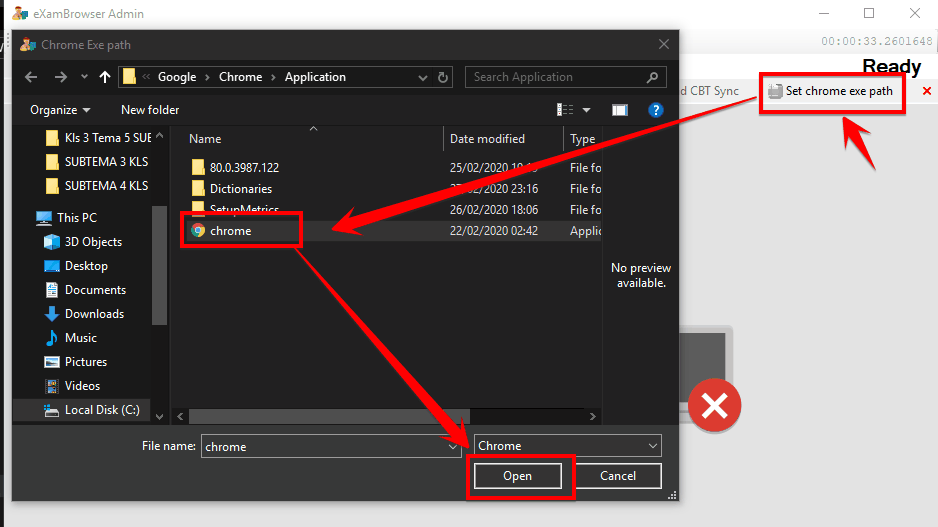The width and height of the screenshot is (938, 527).
Task: Click horizontal scrollbar thumb in file list
Action: coord(329,416)
